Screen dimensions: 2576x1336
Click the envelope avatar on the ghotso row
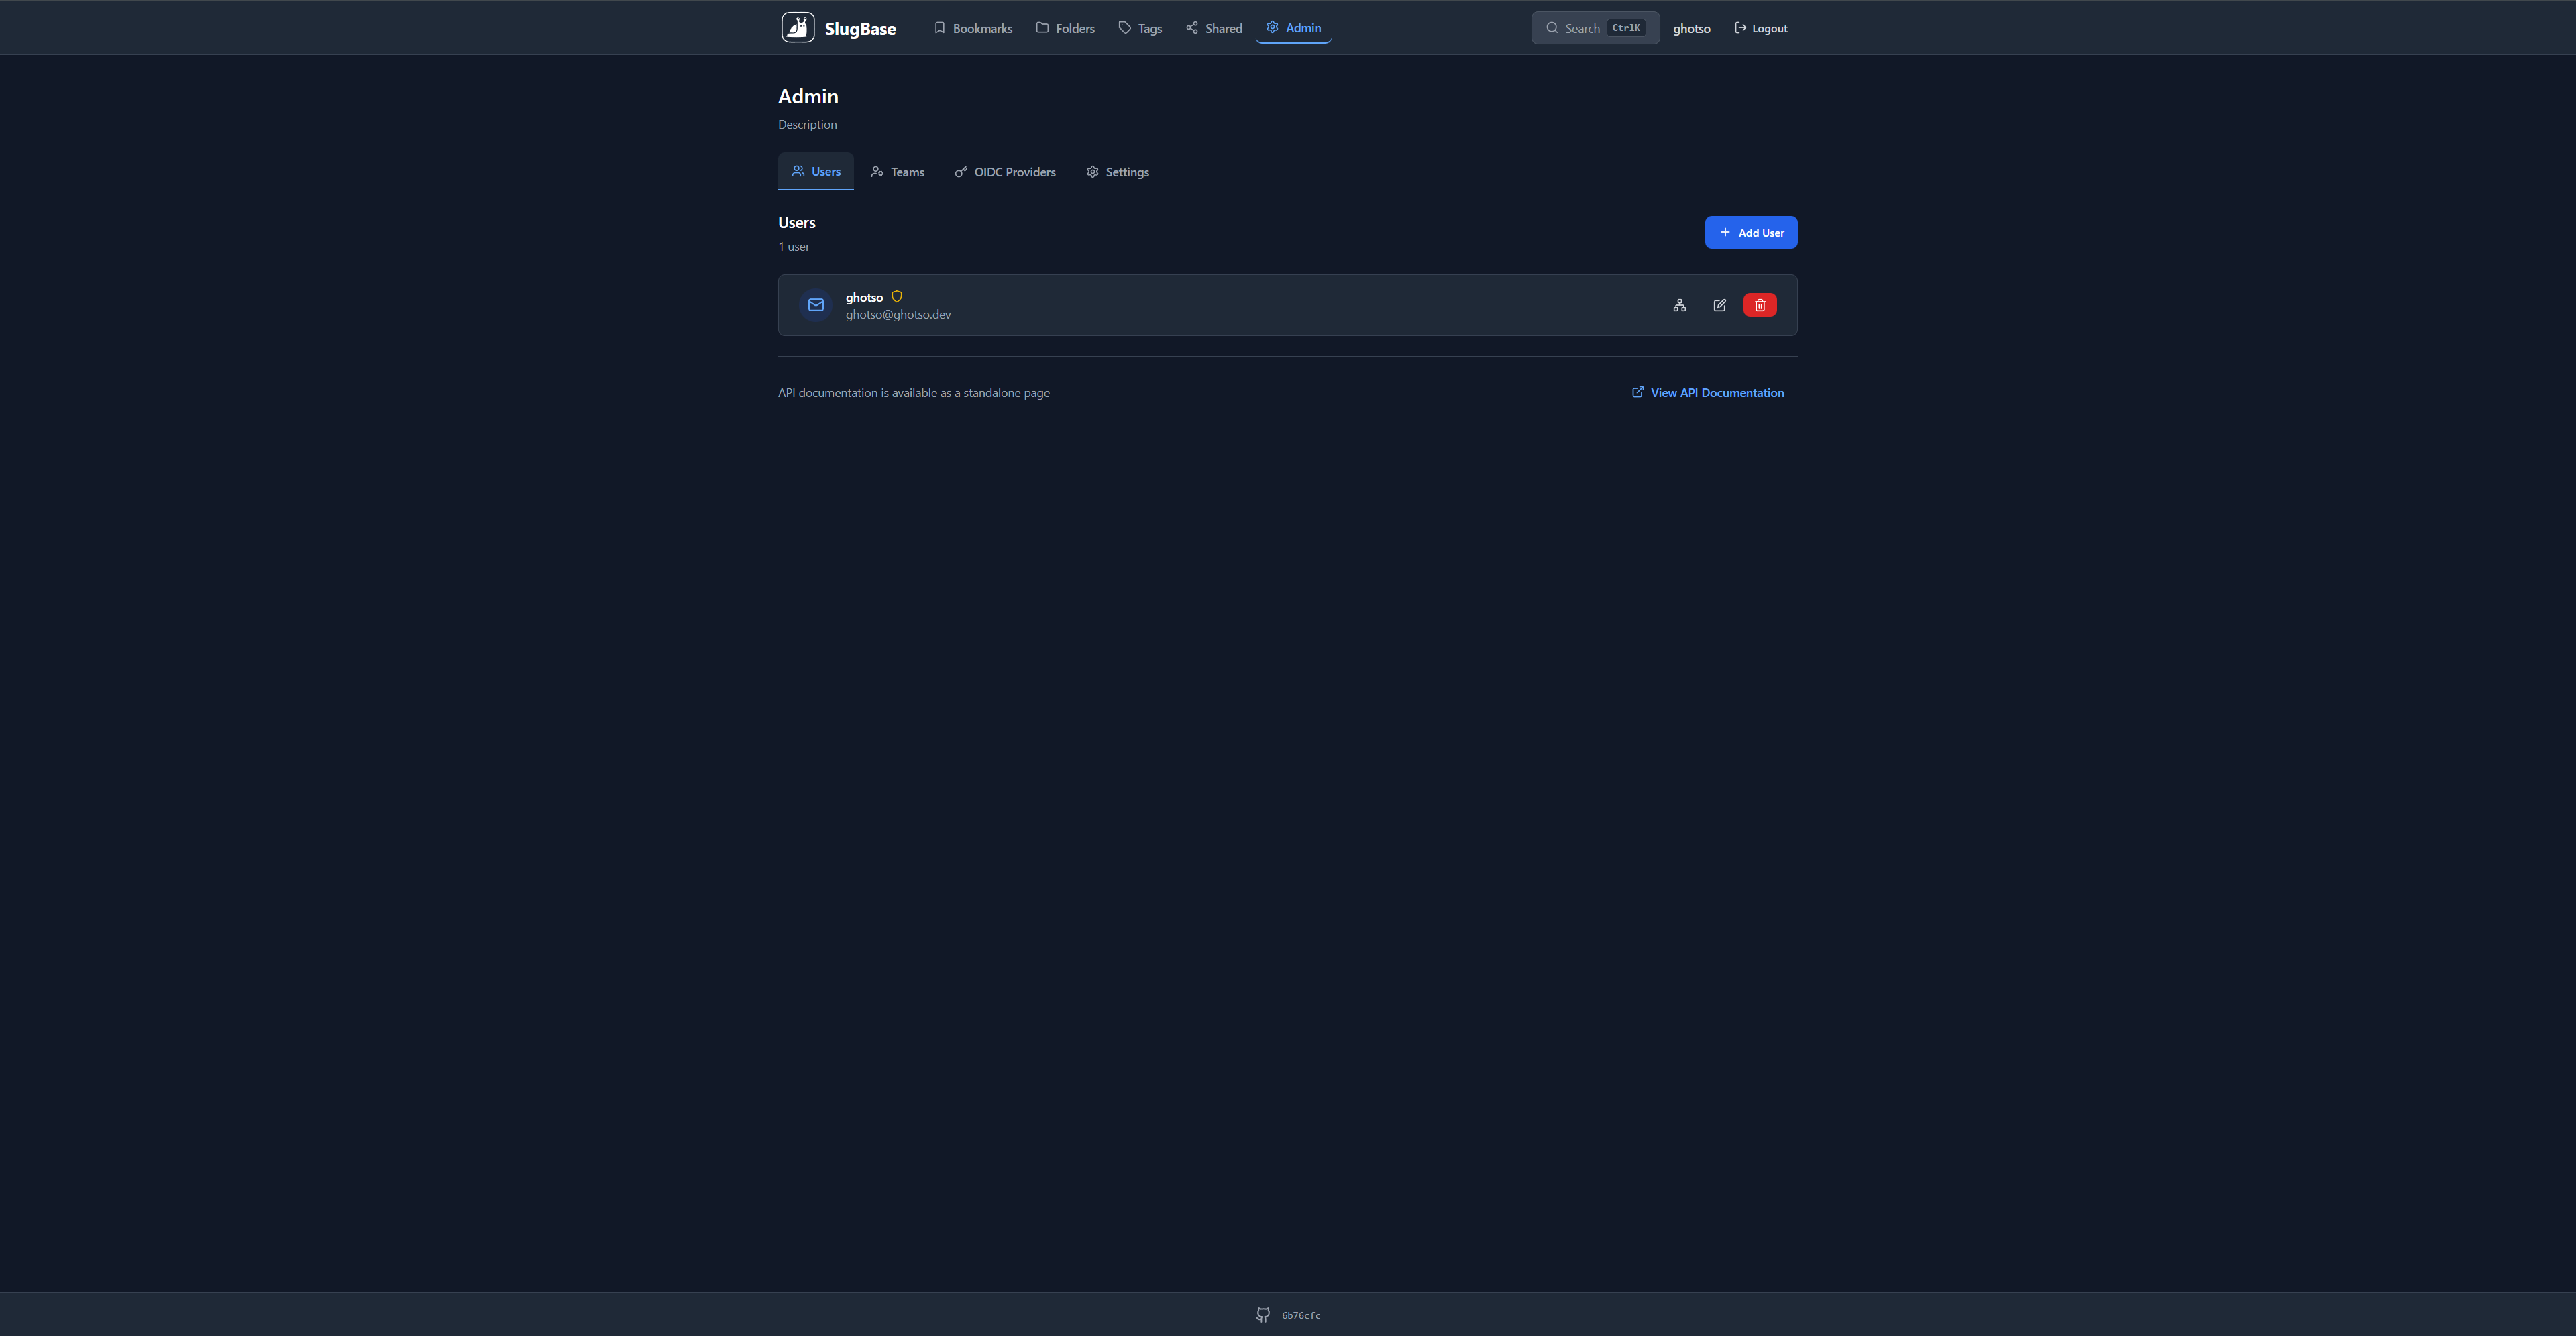click(815, 305)
